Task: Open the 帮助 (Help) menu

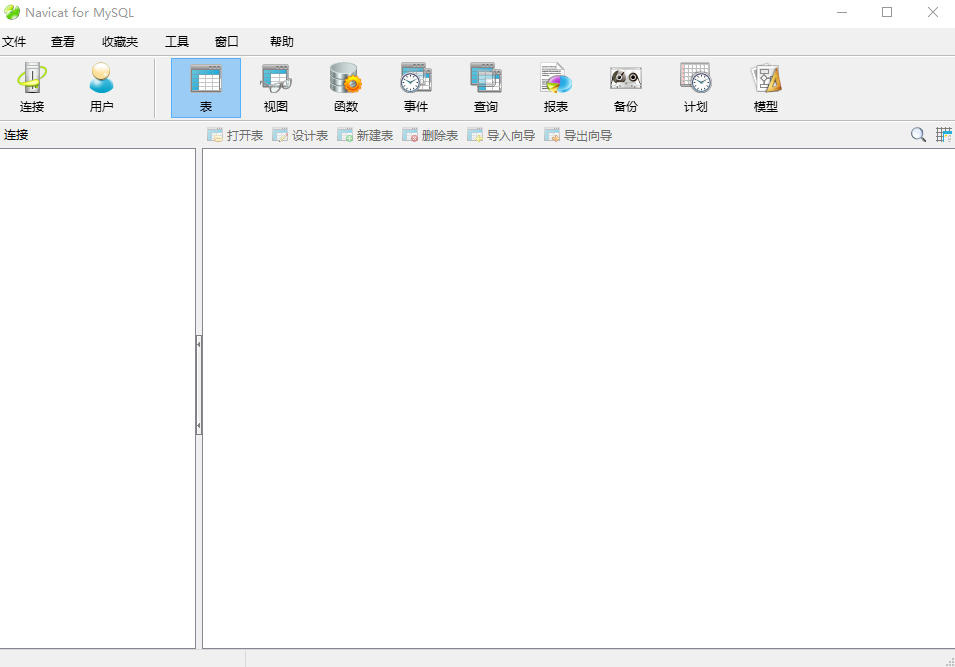Action: pyautogui.click(x=281, y=41)
